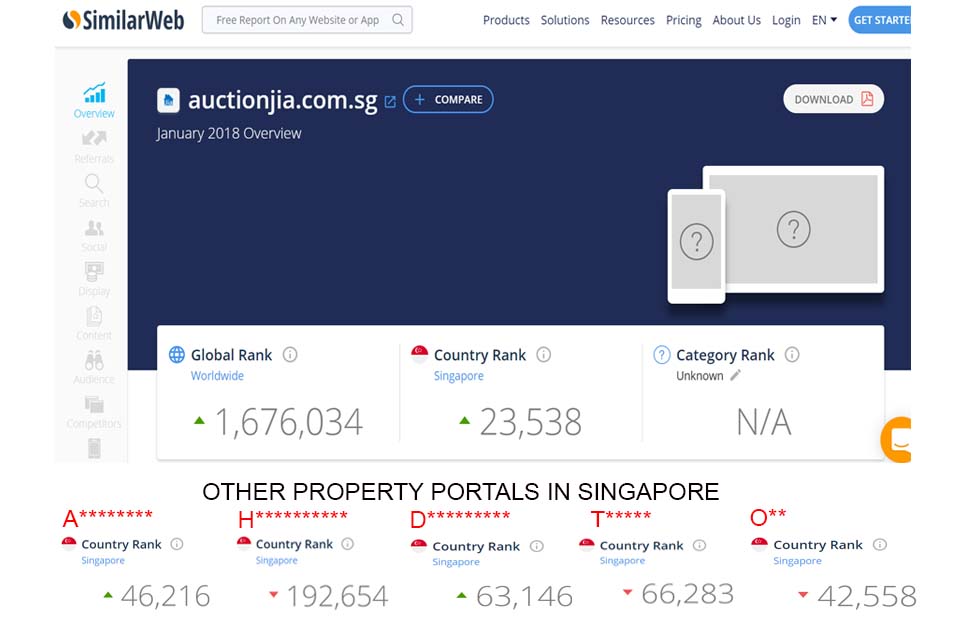Viewport: 960px width, 640px height.
Task: Click rank value 42,558
Action: pos(867,597)
